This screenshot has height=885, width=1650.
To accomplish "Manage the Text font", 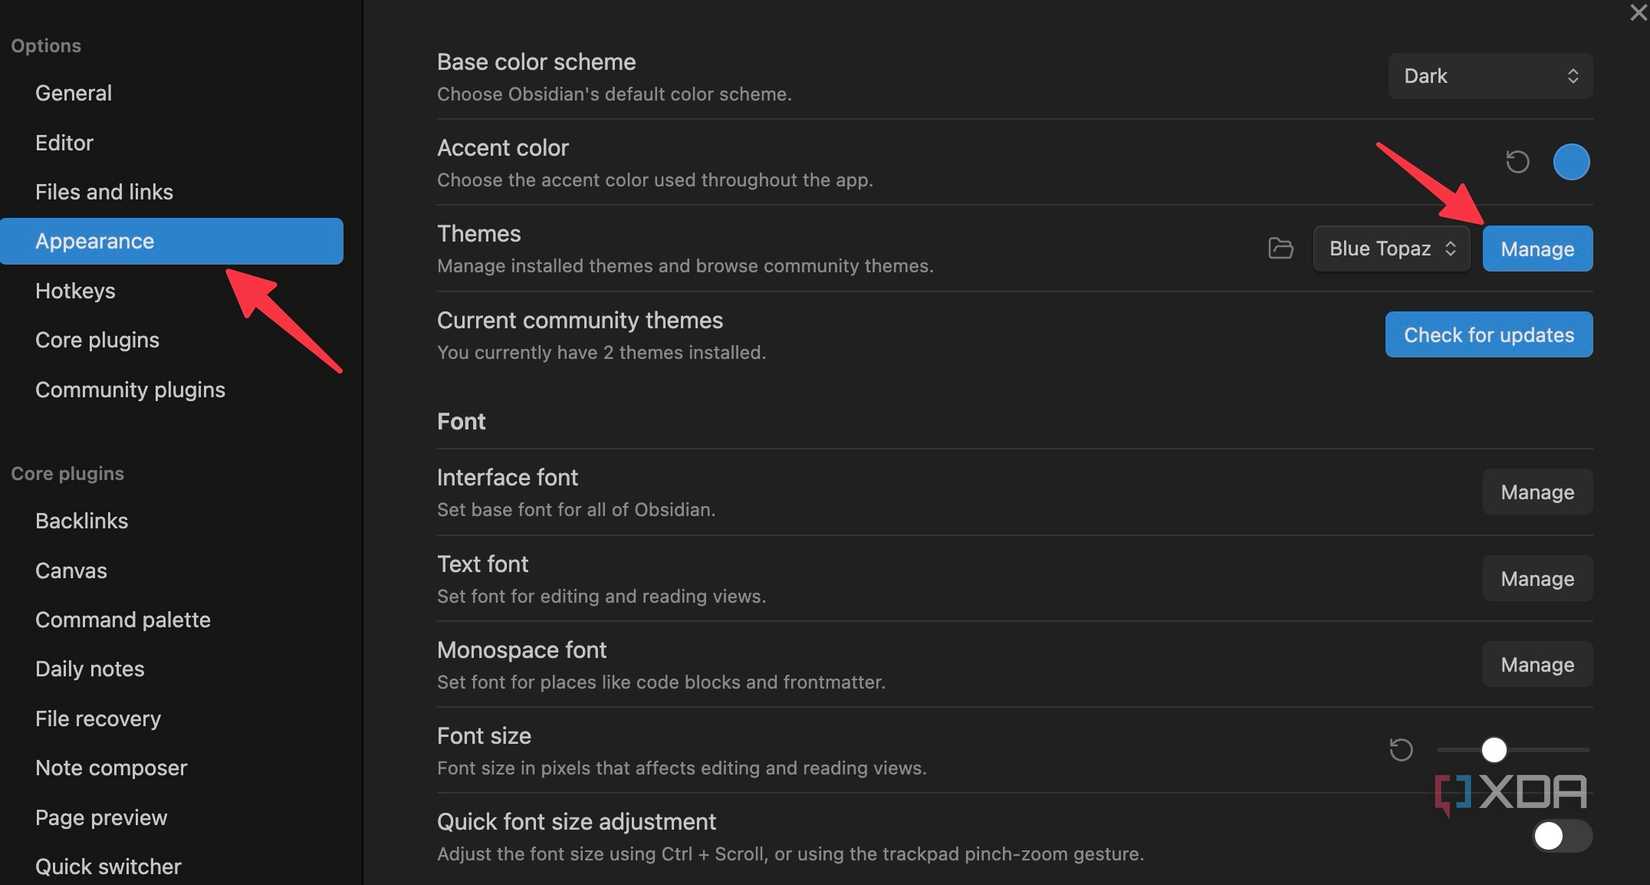I will (1537, 579).
